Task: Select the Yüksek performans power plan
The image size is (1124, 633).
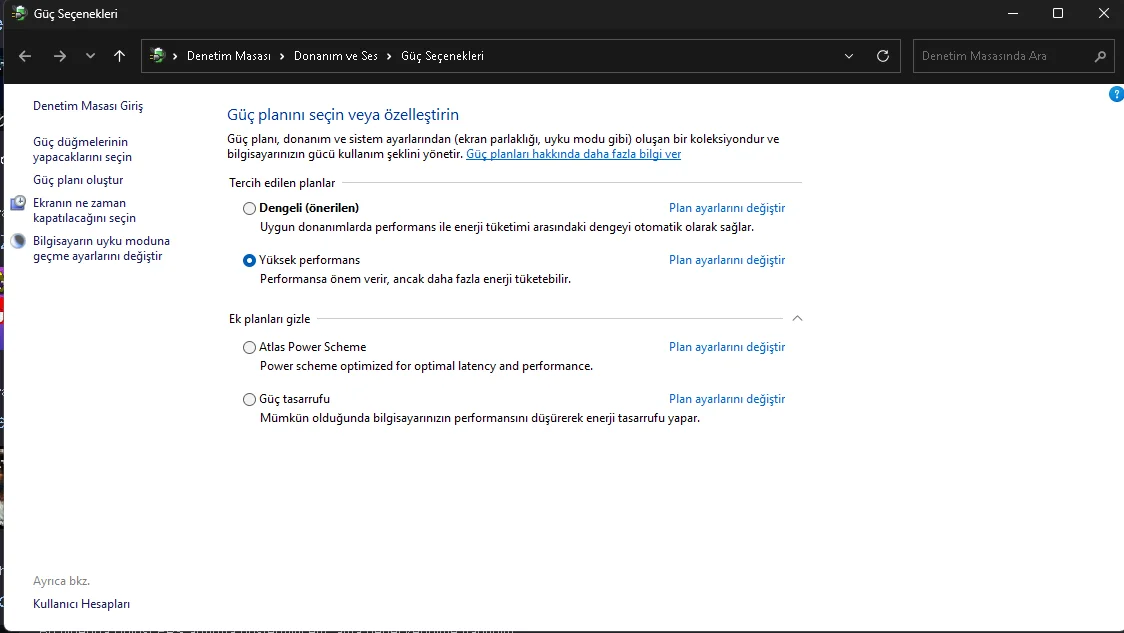Action: 249,260
